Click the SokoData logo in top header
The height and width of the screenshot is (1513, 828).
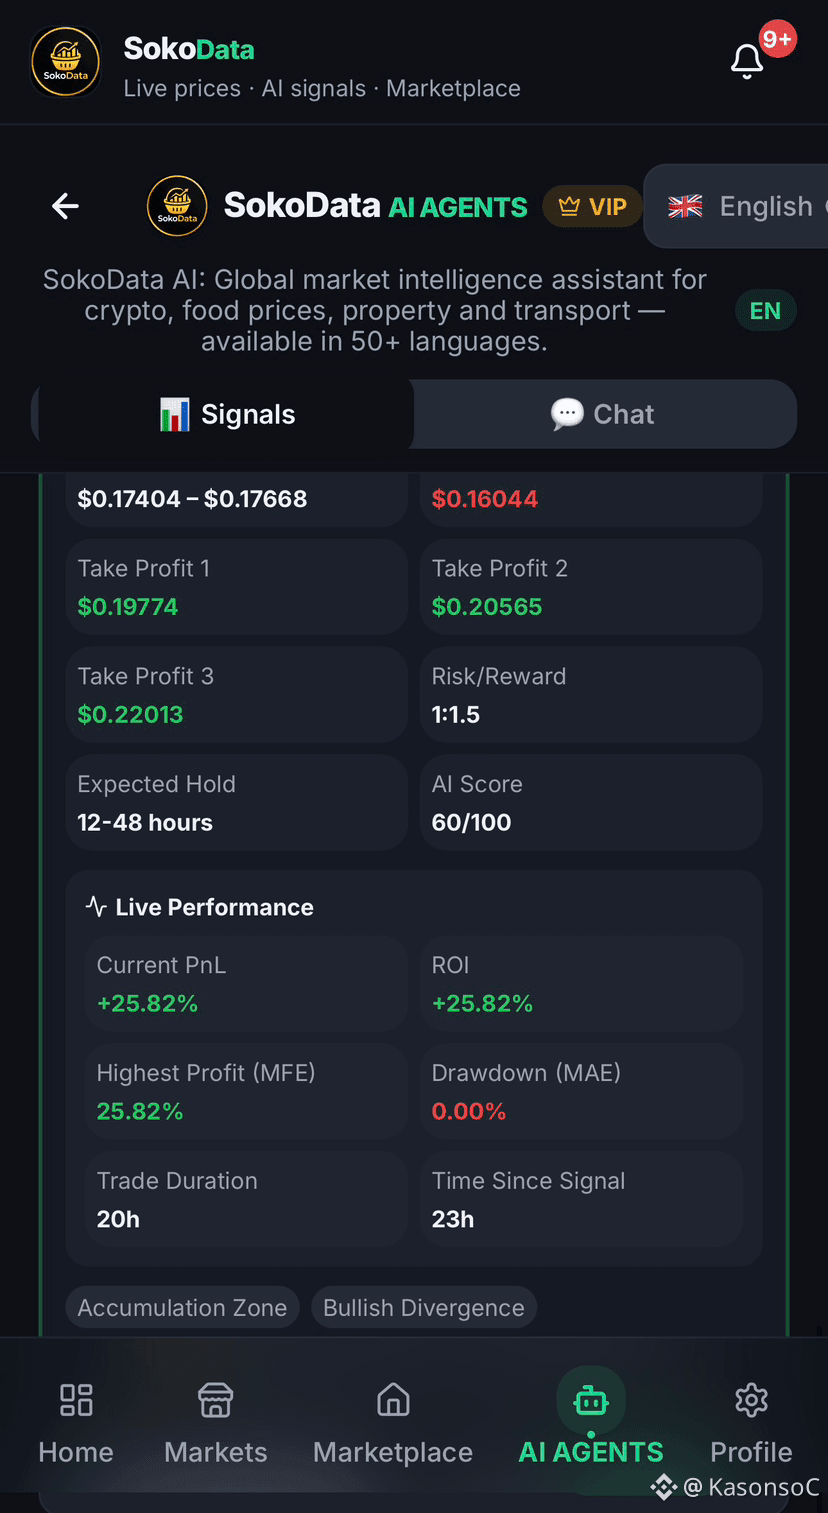(65, 61)
